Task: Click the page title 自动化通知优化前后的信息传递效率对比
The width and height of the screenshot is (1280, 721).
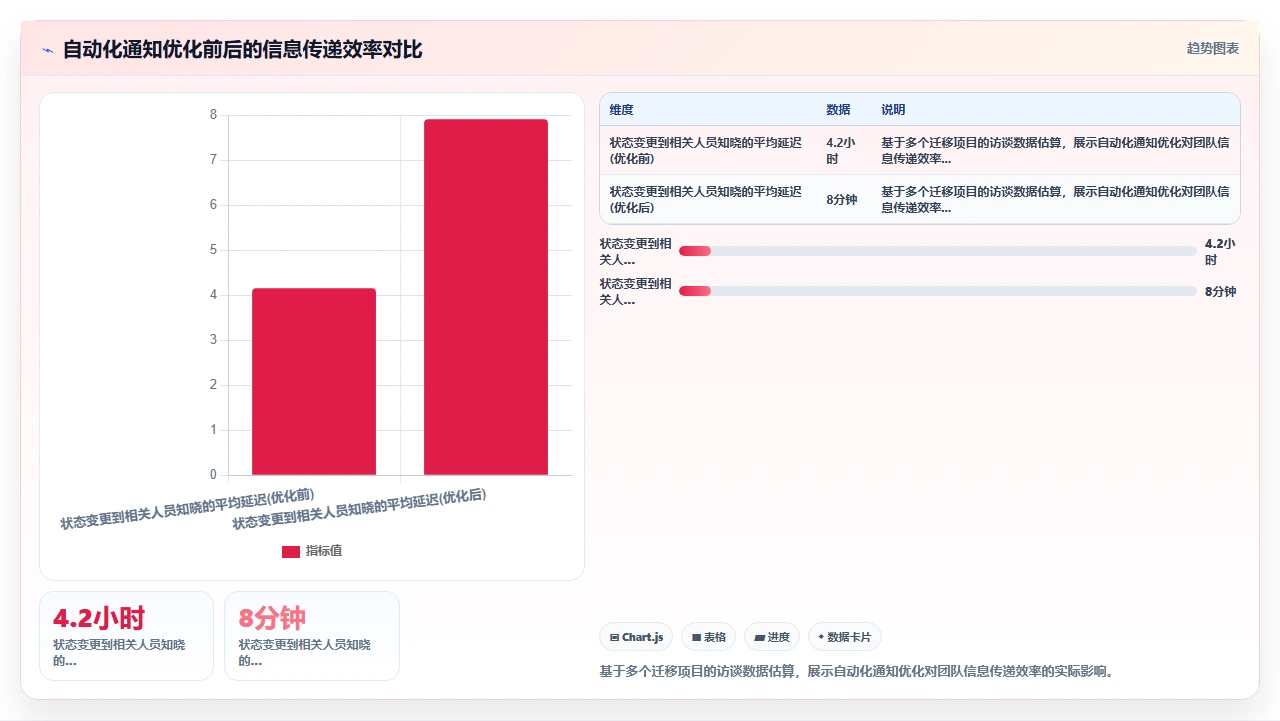Action: [x=243, y=50]
